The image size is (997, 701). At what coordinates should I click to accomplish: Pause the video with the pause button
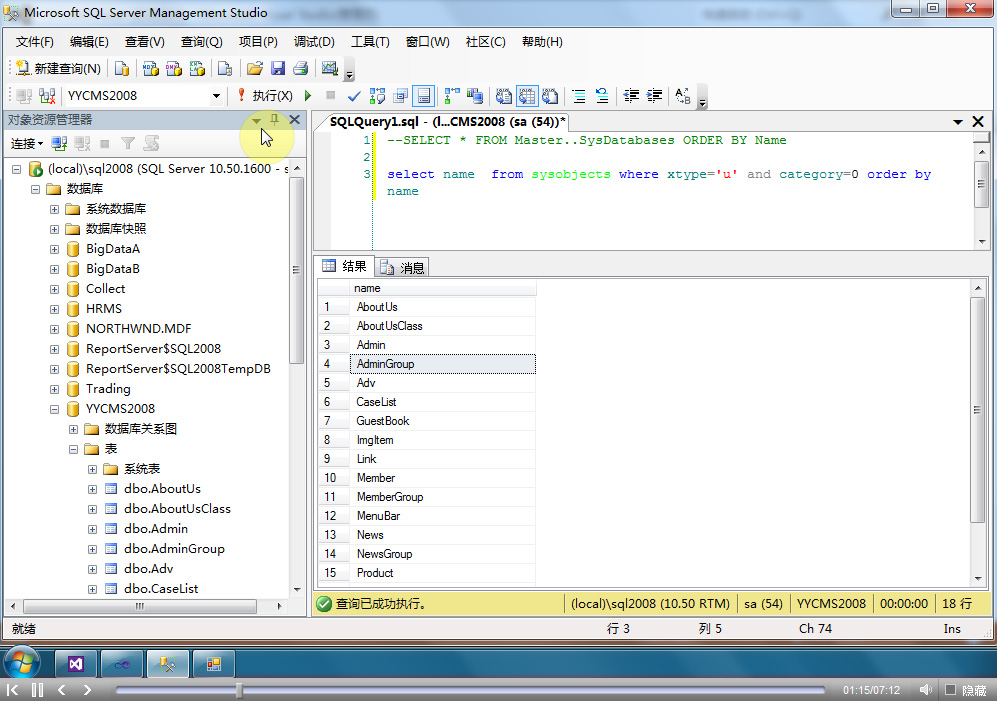[37, 690]
